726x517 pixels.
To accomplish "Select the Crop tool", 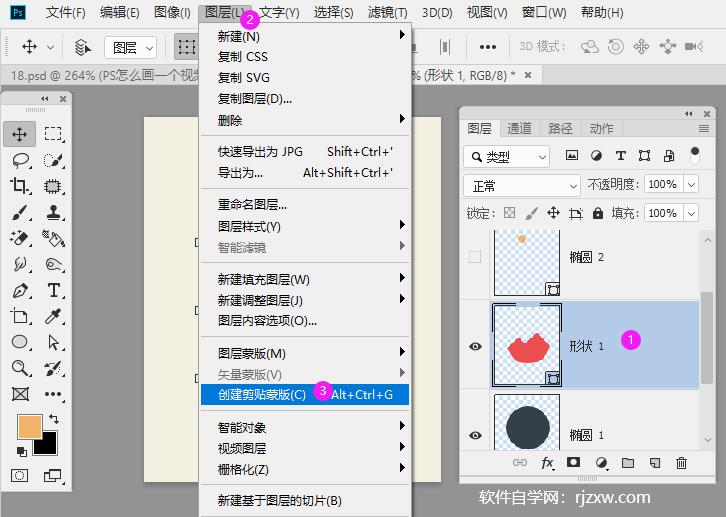I will [20, 186].
